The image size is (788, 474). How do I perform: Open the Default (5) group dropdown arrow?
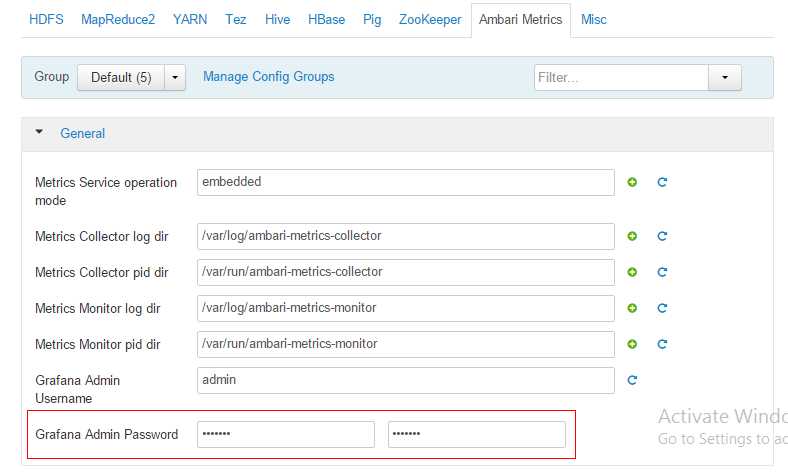click(x=175, y=77)
